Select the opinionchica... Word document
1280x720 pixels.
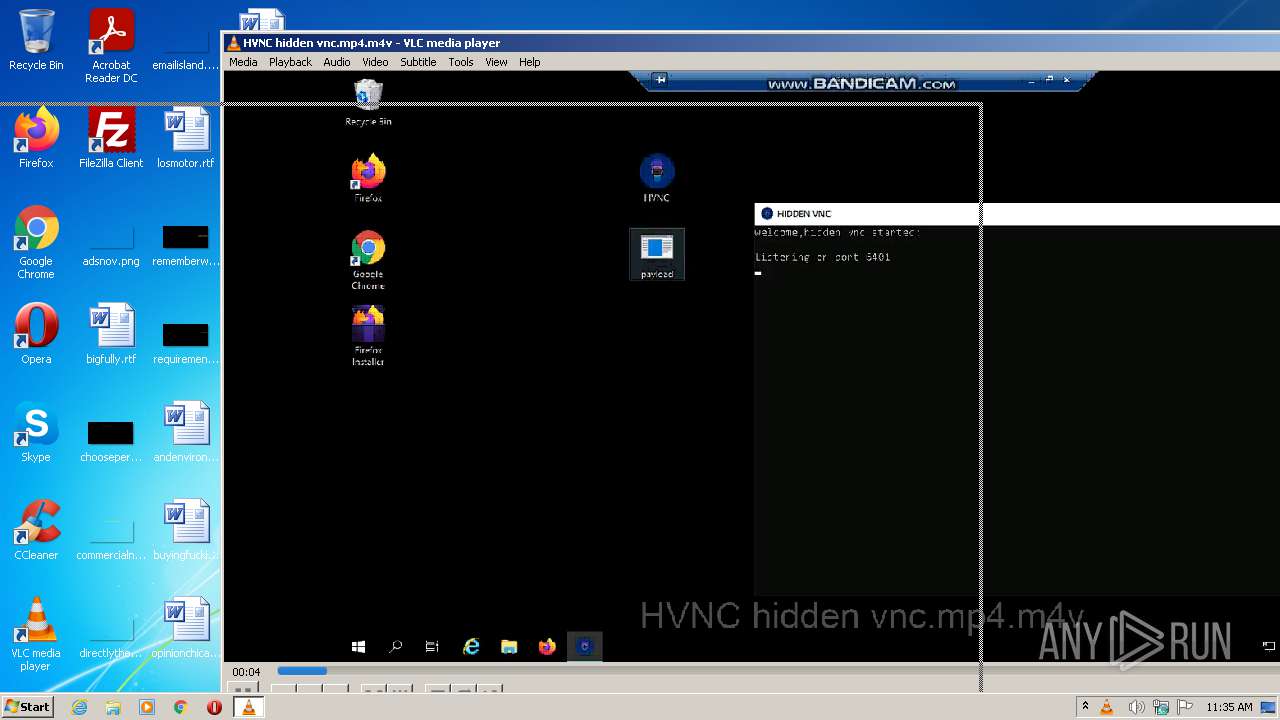[x=186, y=628]
